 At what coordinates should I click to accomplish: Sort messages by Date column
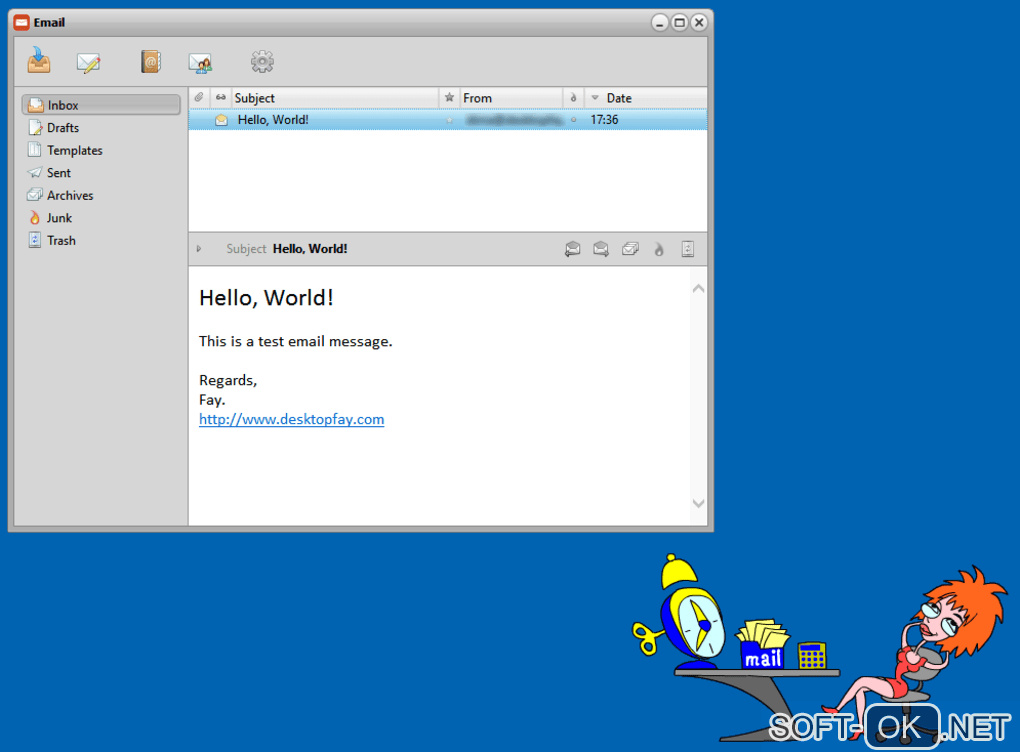coord(645,98)
